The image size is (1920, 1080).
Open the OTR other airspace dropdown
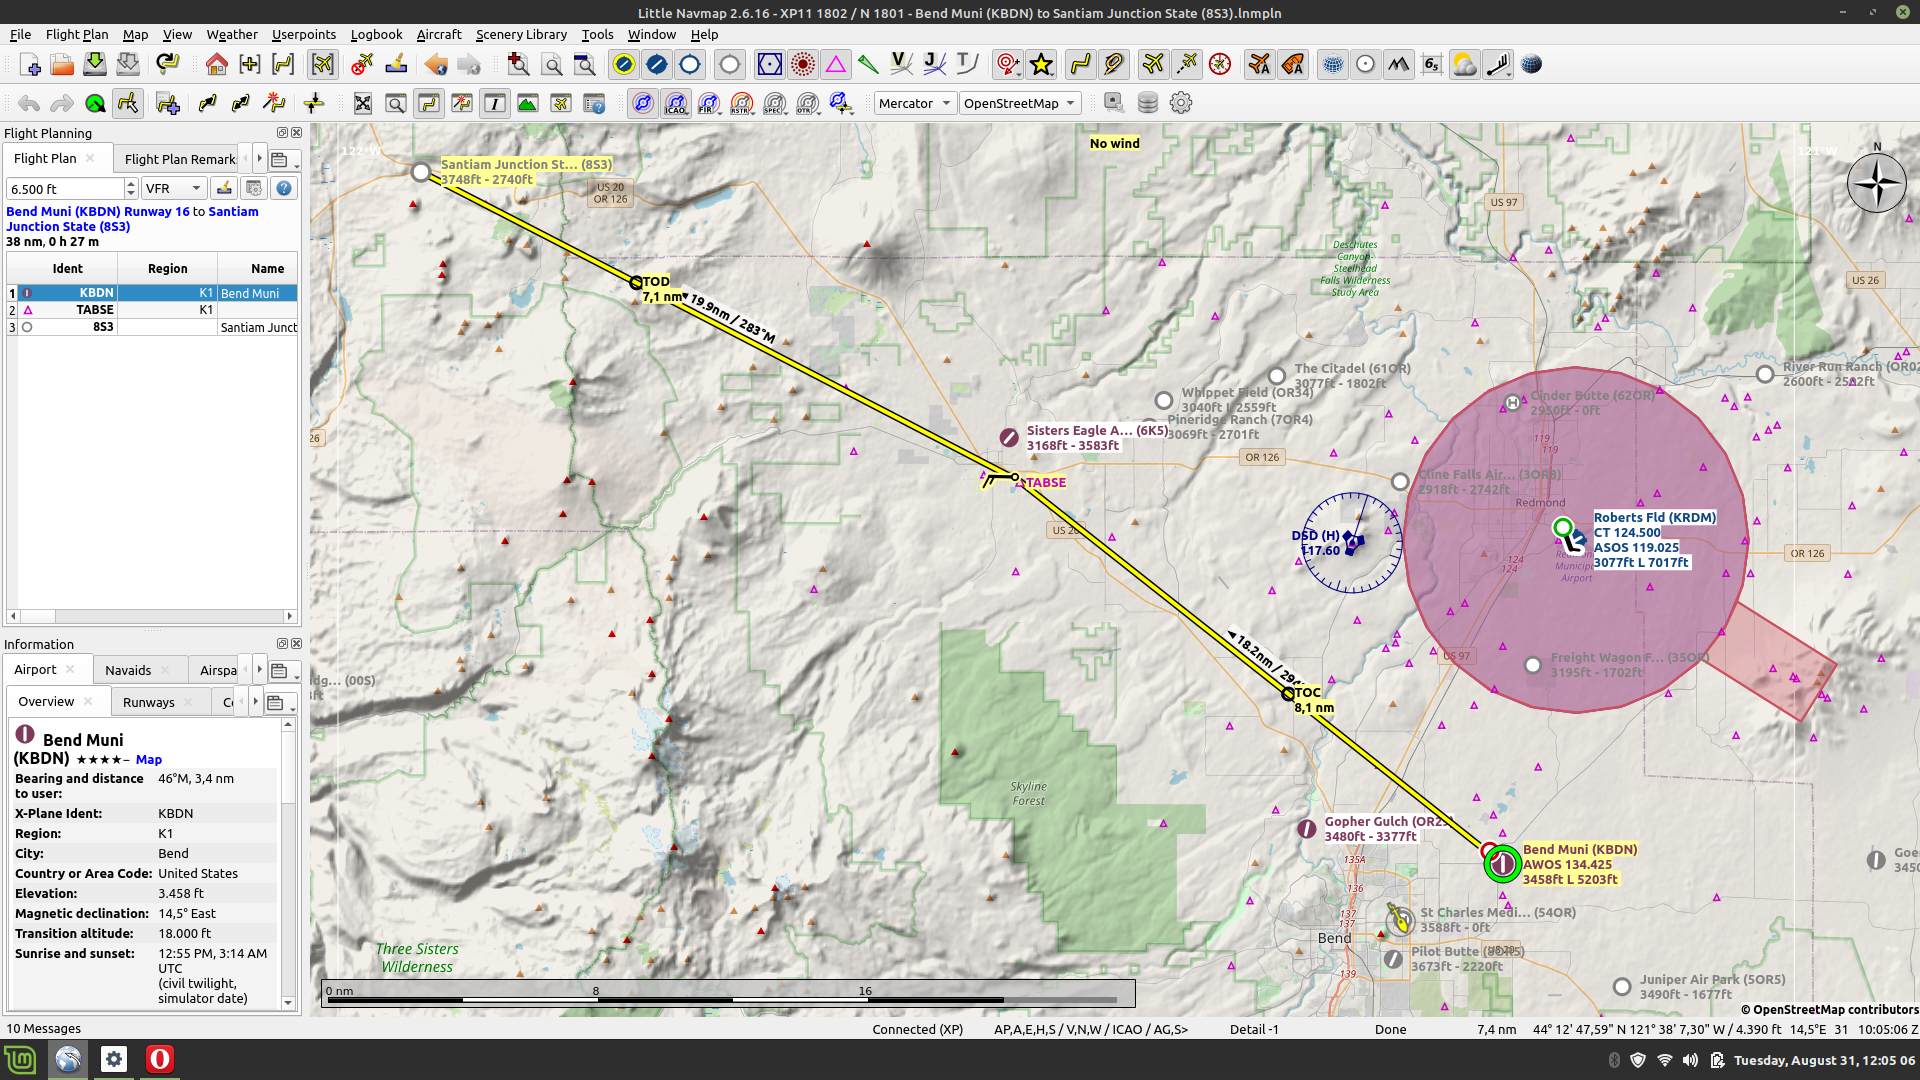(x=808, y=103)
